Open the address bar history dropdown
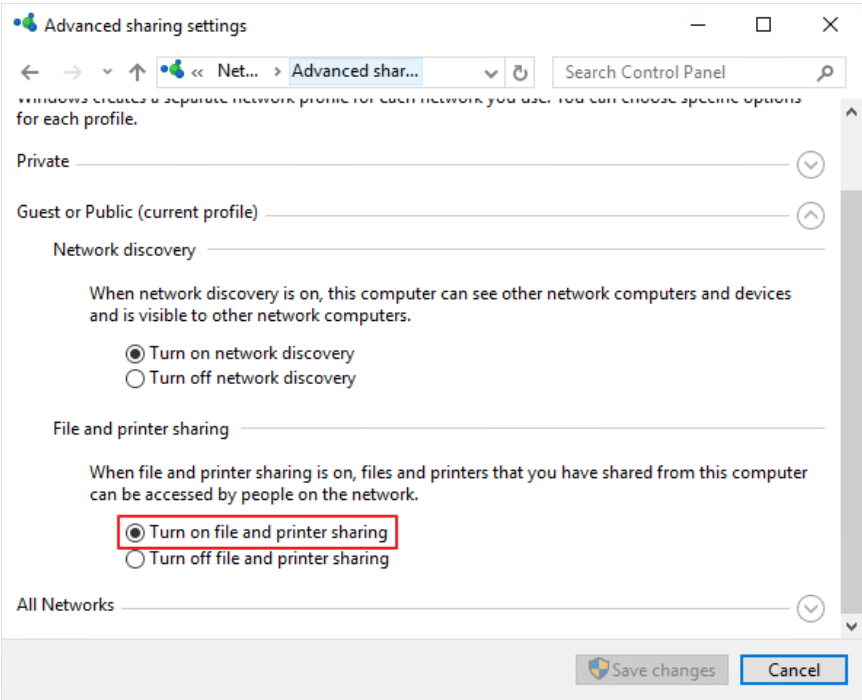 point(490,73)
